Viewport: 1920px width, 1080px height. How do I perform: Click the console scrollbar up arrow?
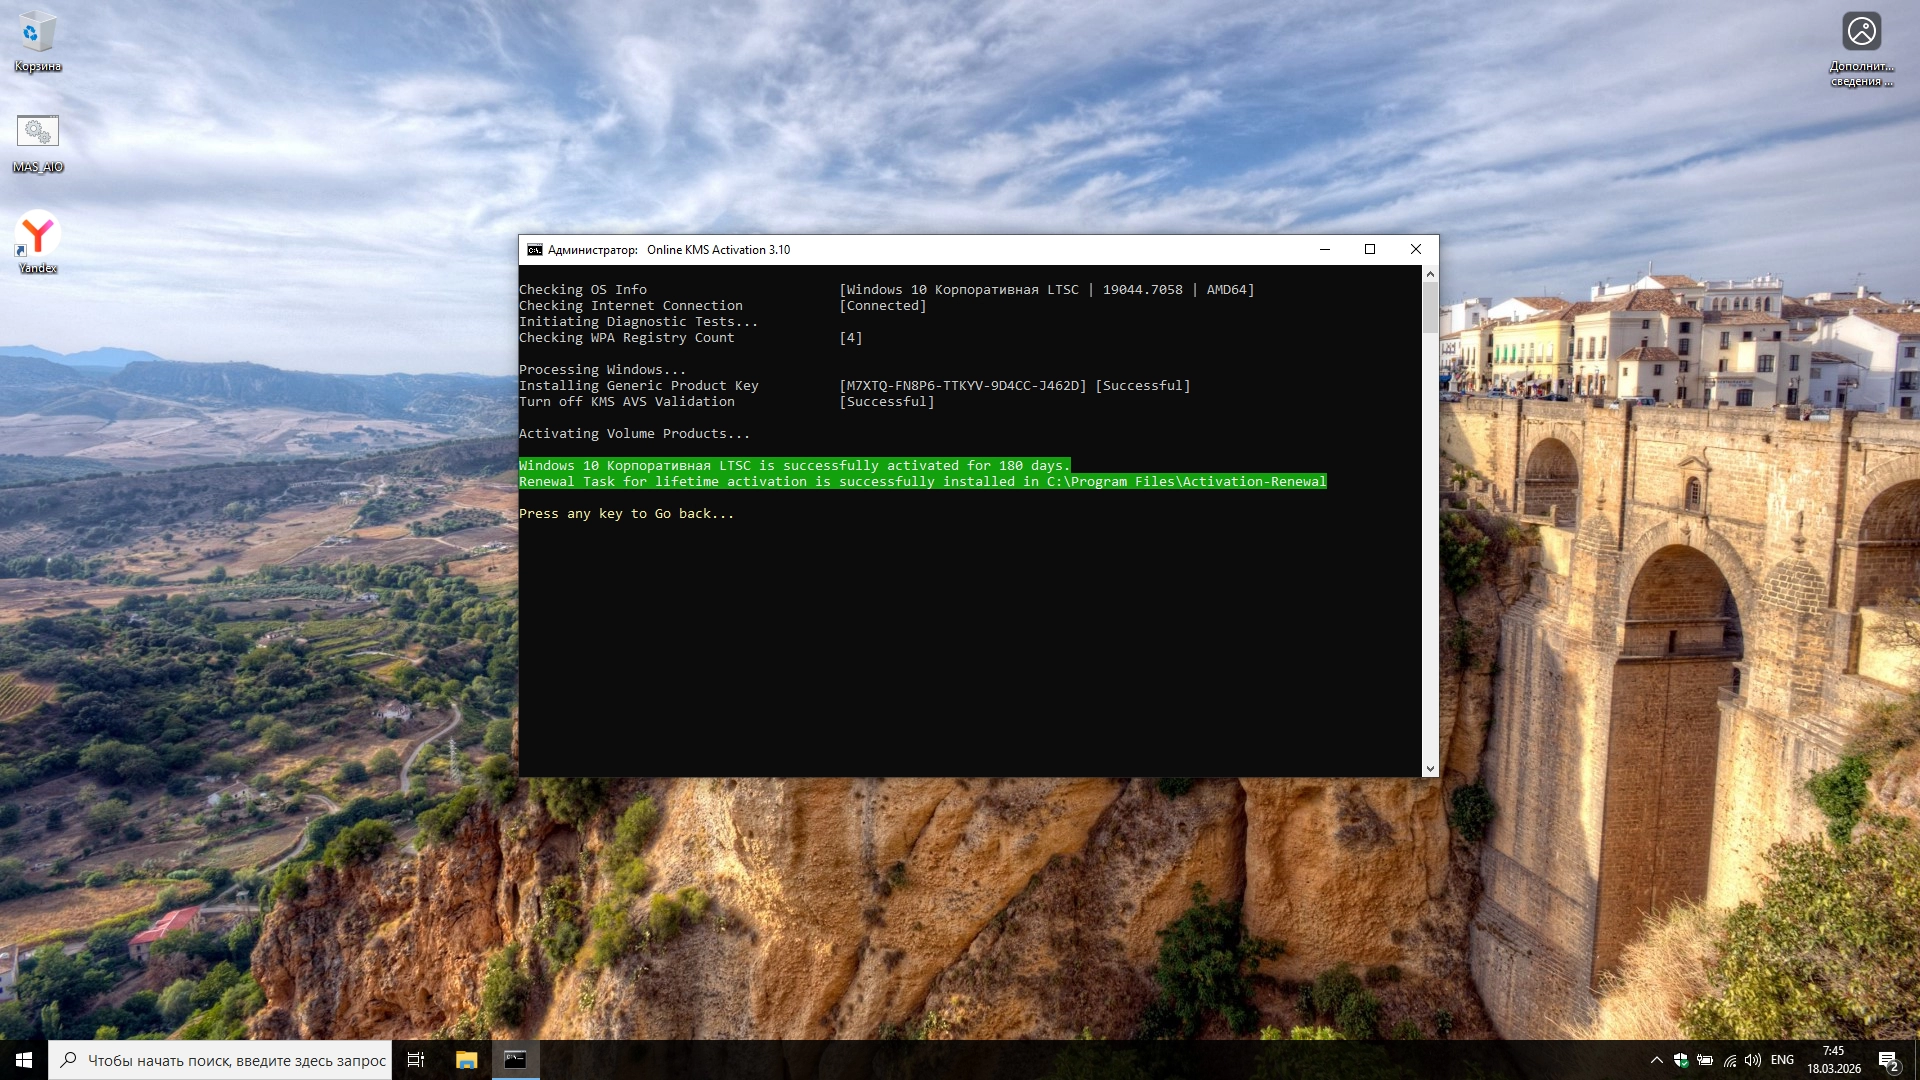click(x=1430, y=274)
